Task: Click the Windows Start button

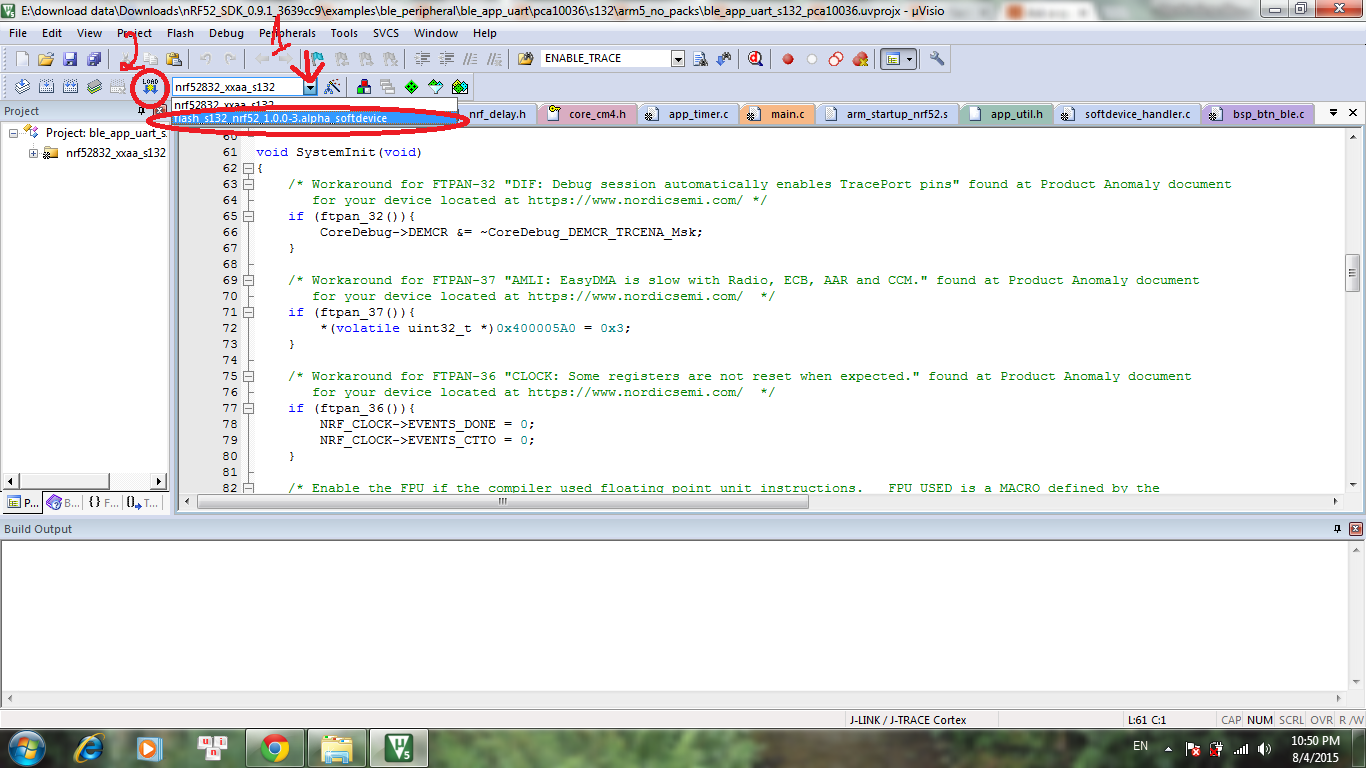Action: tap(26, 747)
